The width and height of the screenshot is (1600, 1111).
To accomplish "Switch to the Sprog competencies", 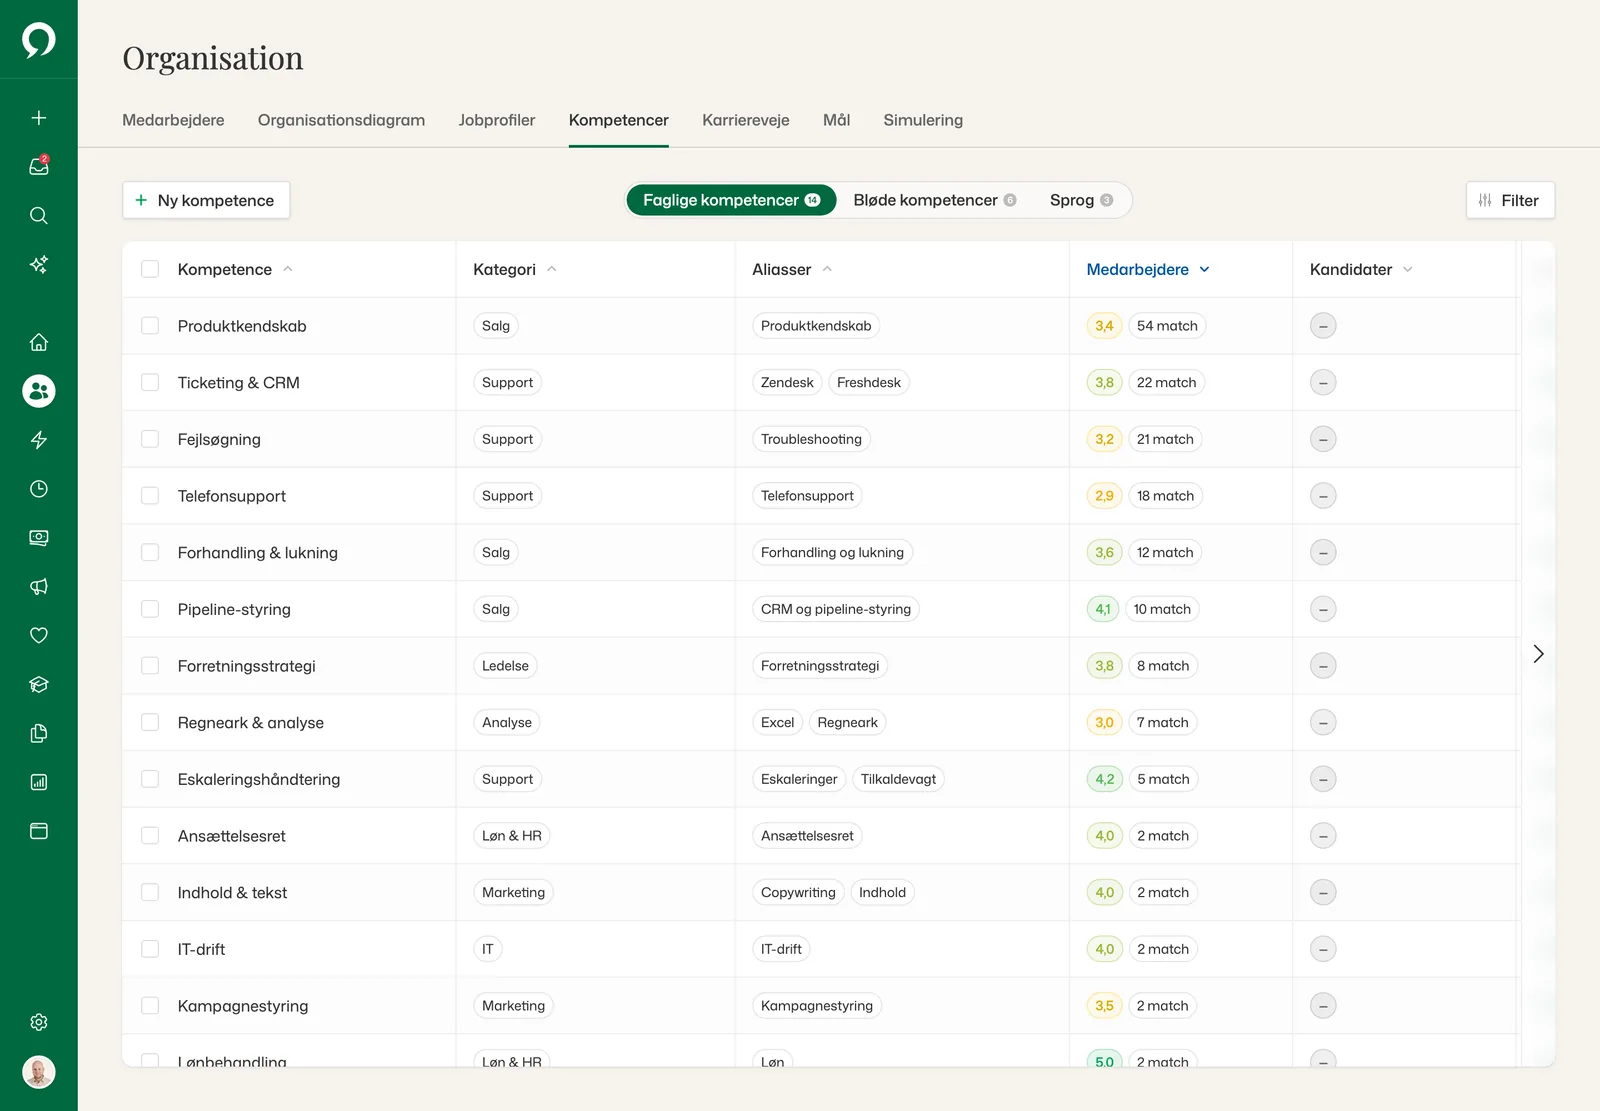I will [1081, 200].
